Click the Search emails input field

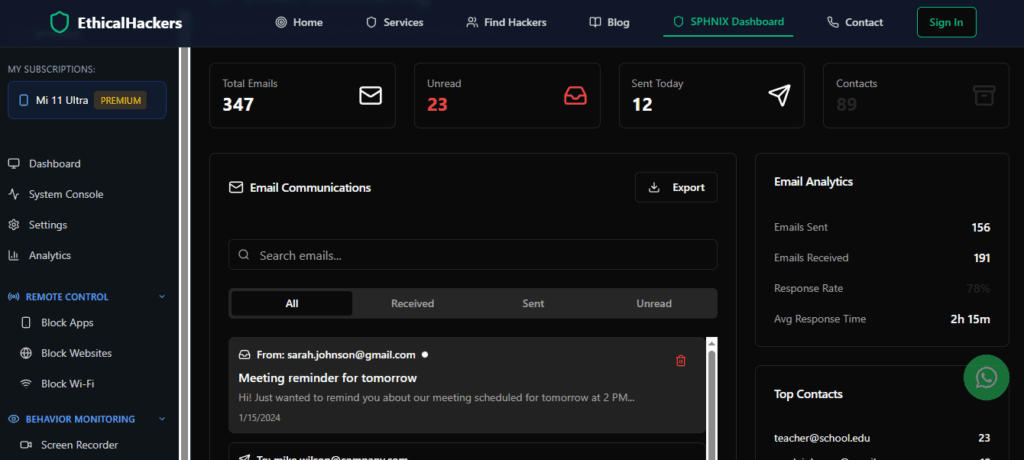point(473,255)
